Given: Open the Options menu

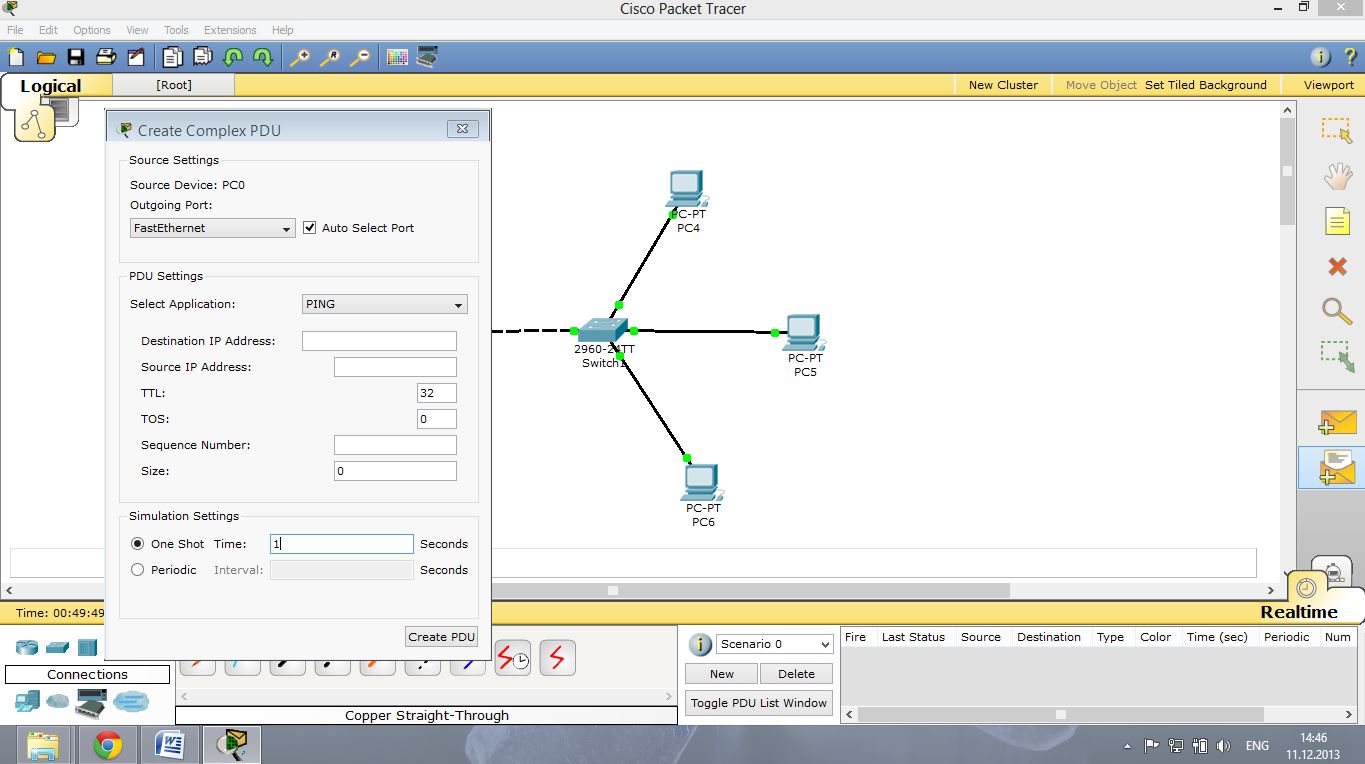Looking at the screenshot, I should 92,30.
